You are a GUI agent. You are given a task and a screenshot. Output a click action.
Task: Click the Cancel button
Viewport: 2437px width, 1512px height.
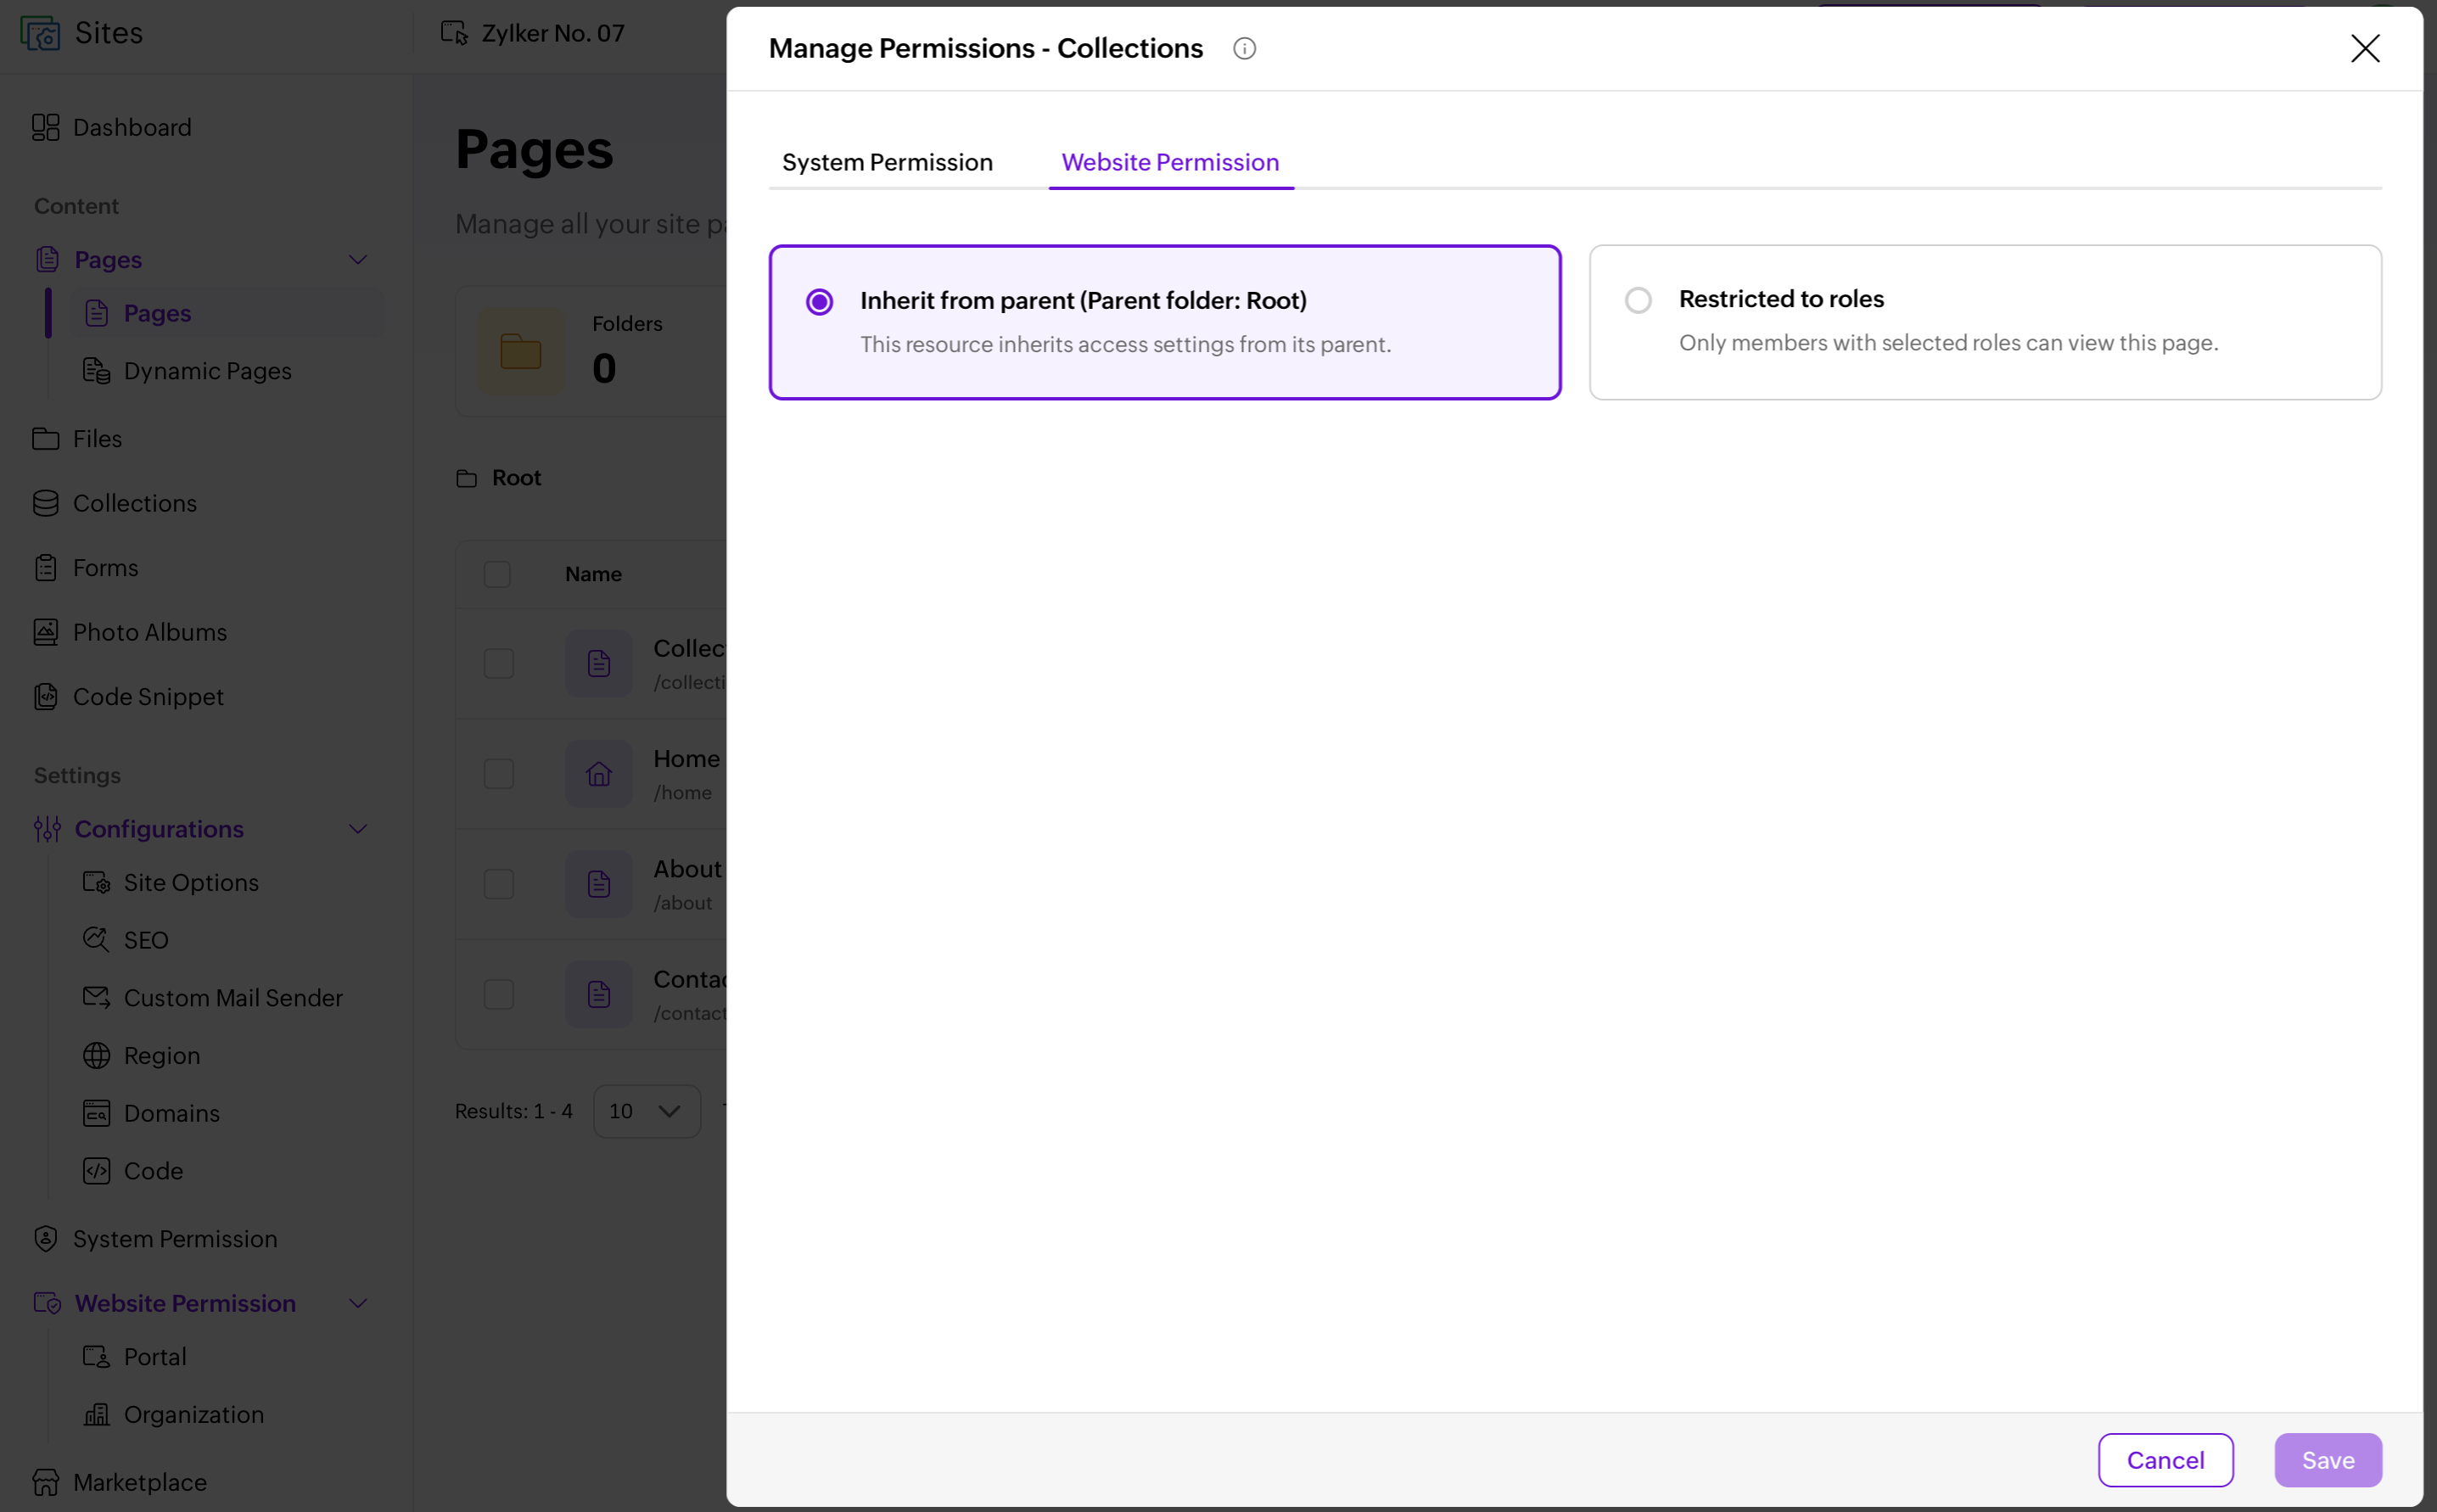(2165, 1459)
